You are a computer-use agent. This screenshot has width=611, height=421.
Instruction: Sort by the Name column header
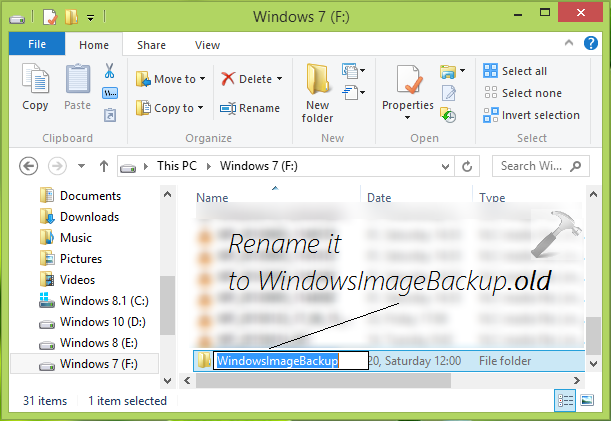[x=212, y=198]
